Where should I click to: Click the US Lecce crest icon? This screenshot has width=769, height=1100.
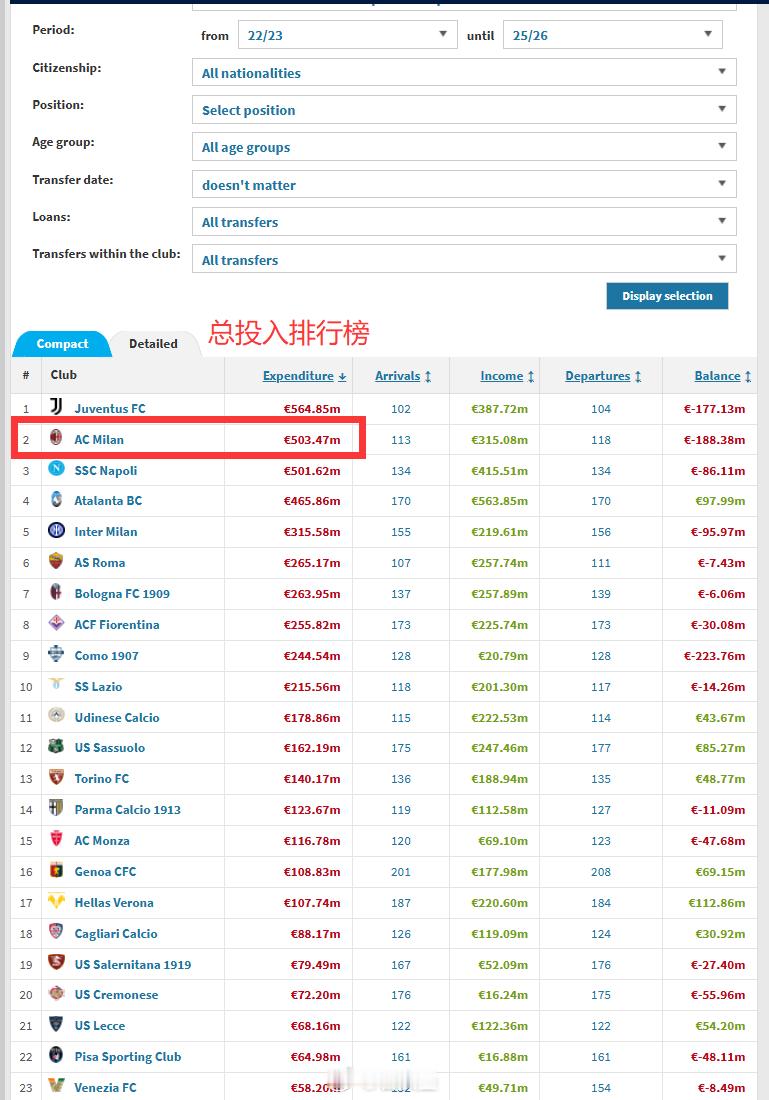click(x=56, y=1024)
